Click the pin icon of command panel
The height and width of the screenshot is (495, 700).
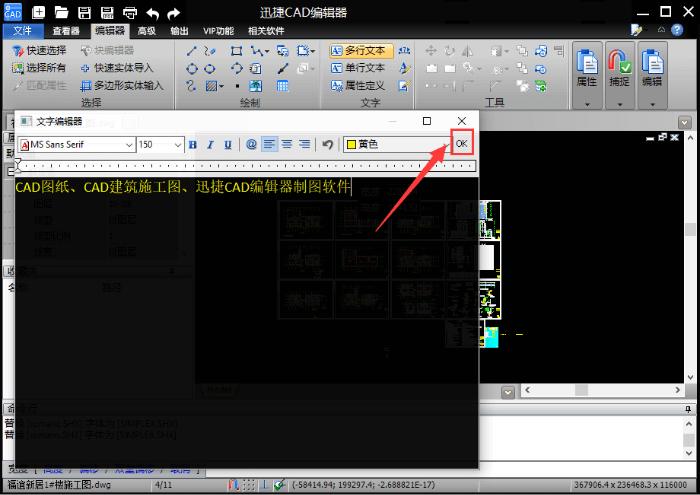688,409
